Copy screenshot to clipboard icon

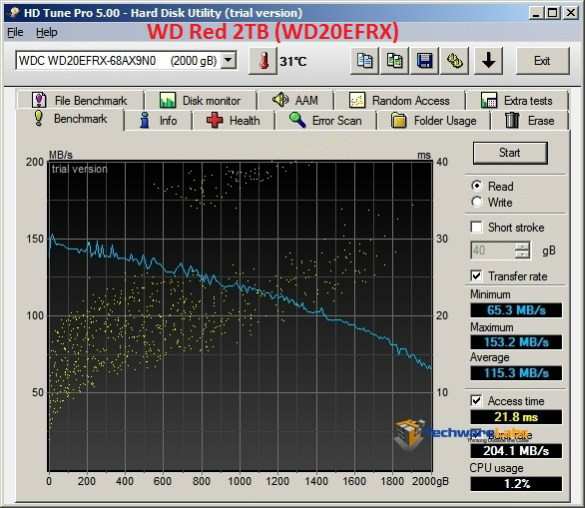coord(395,61)
